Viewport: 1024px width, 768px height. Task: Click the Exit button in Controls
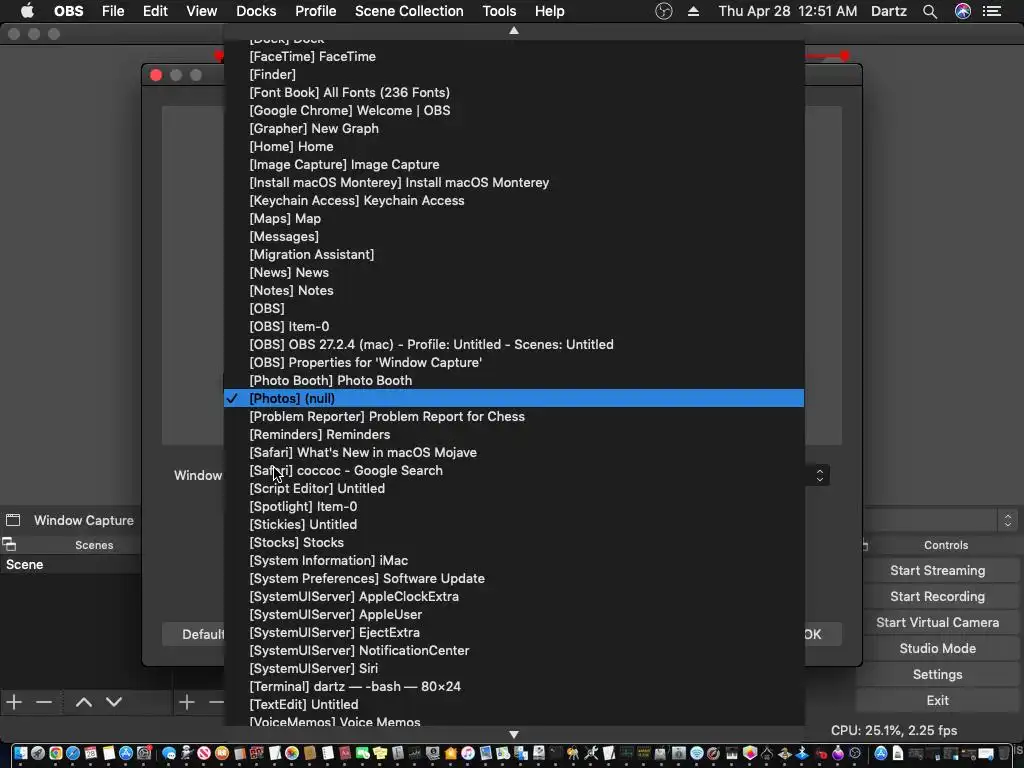click(x=937, y=700)
